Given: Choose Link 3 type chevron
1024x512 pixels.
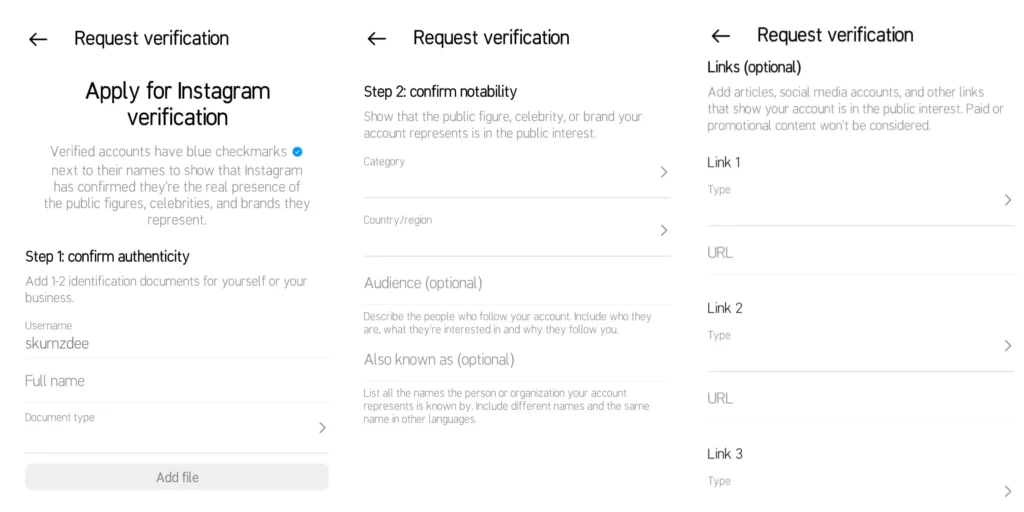Looking at the screenshot, I should pos(1007,491).
